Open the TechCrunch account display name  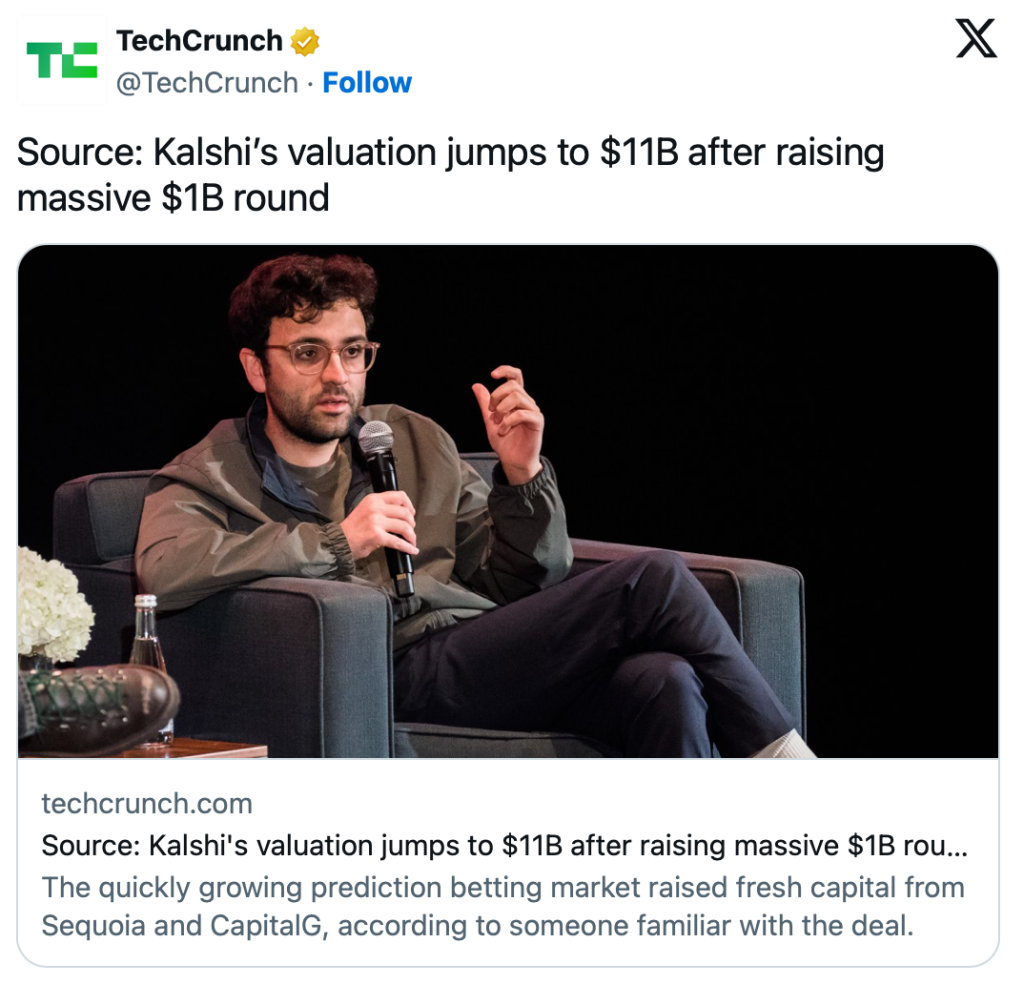[199, 41]
